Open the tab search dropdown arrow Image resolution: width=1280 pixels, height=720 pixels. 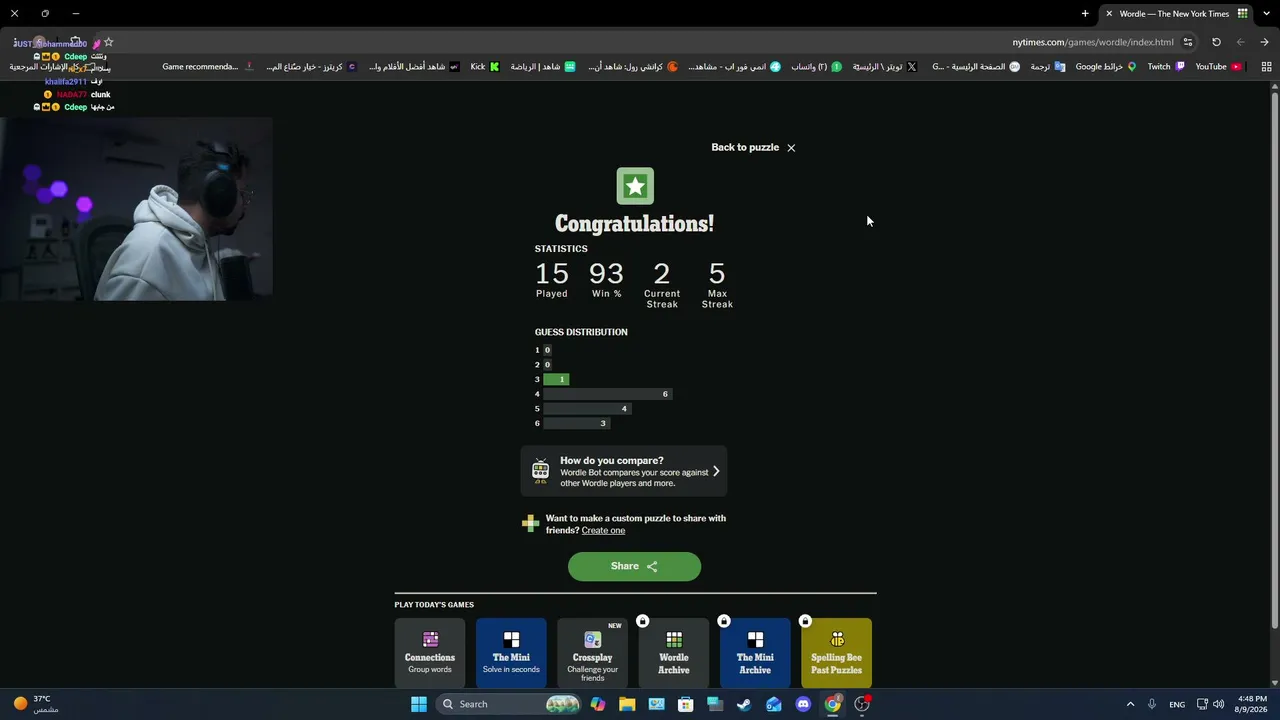pos(1266,14)
